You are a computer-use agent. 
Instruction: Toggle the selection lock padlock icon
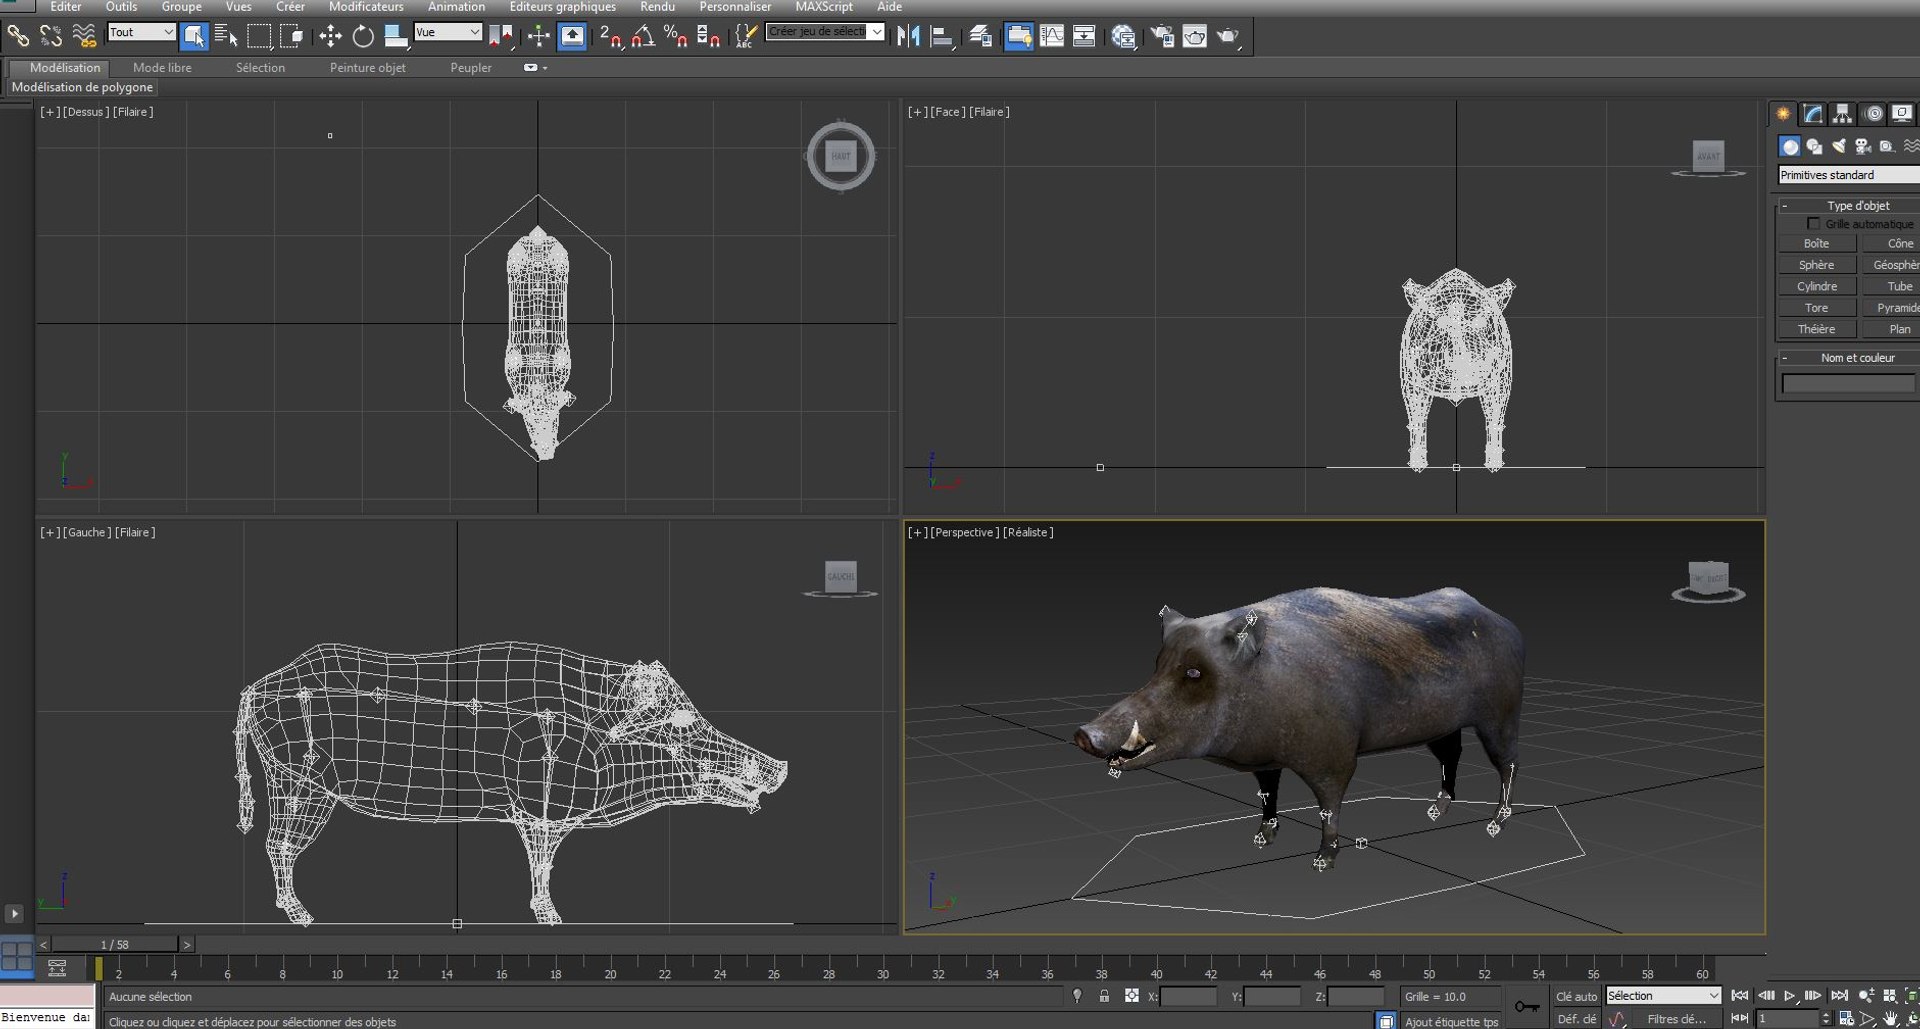point(1104,996)
